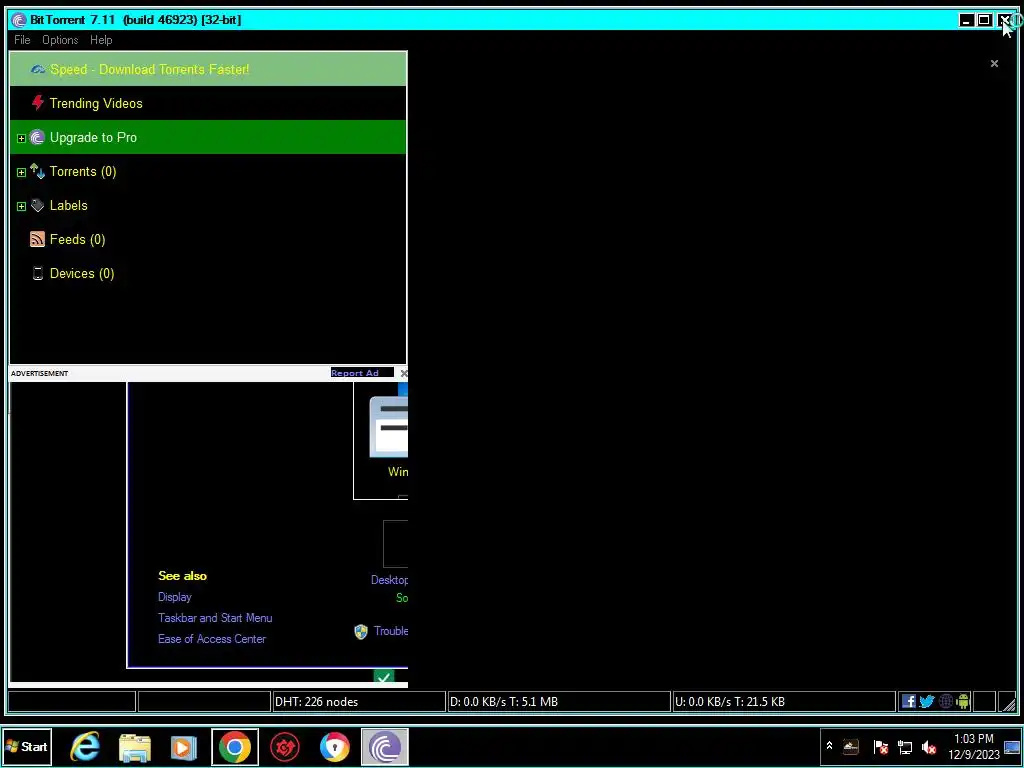1024x768 pixels.
Task: Open the Speed - Download Torrents Faster item
Action: (x=208, y=69)
